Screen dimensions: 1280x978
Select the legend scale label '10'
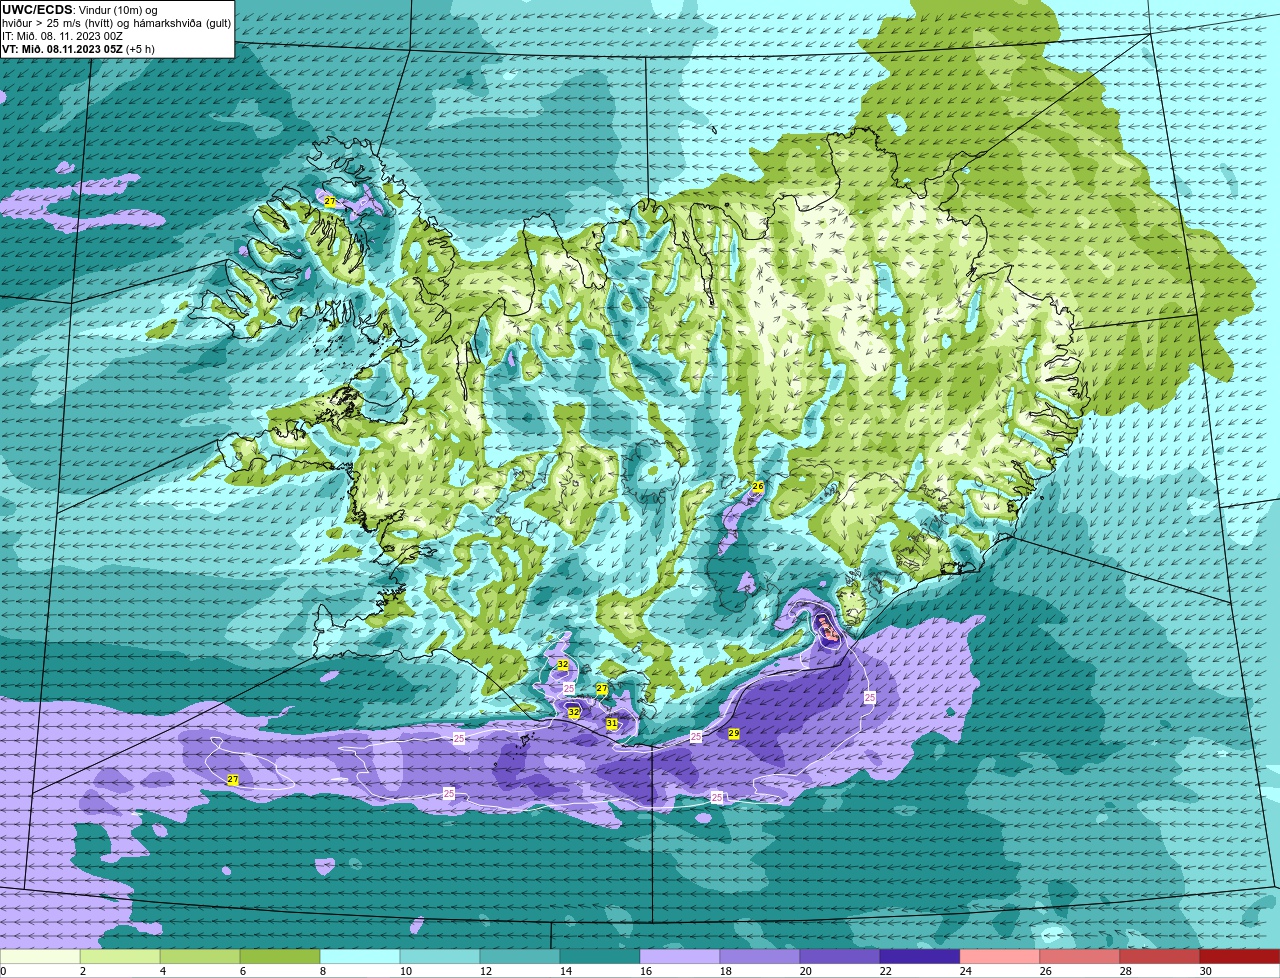[x=405, y=971]
